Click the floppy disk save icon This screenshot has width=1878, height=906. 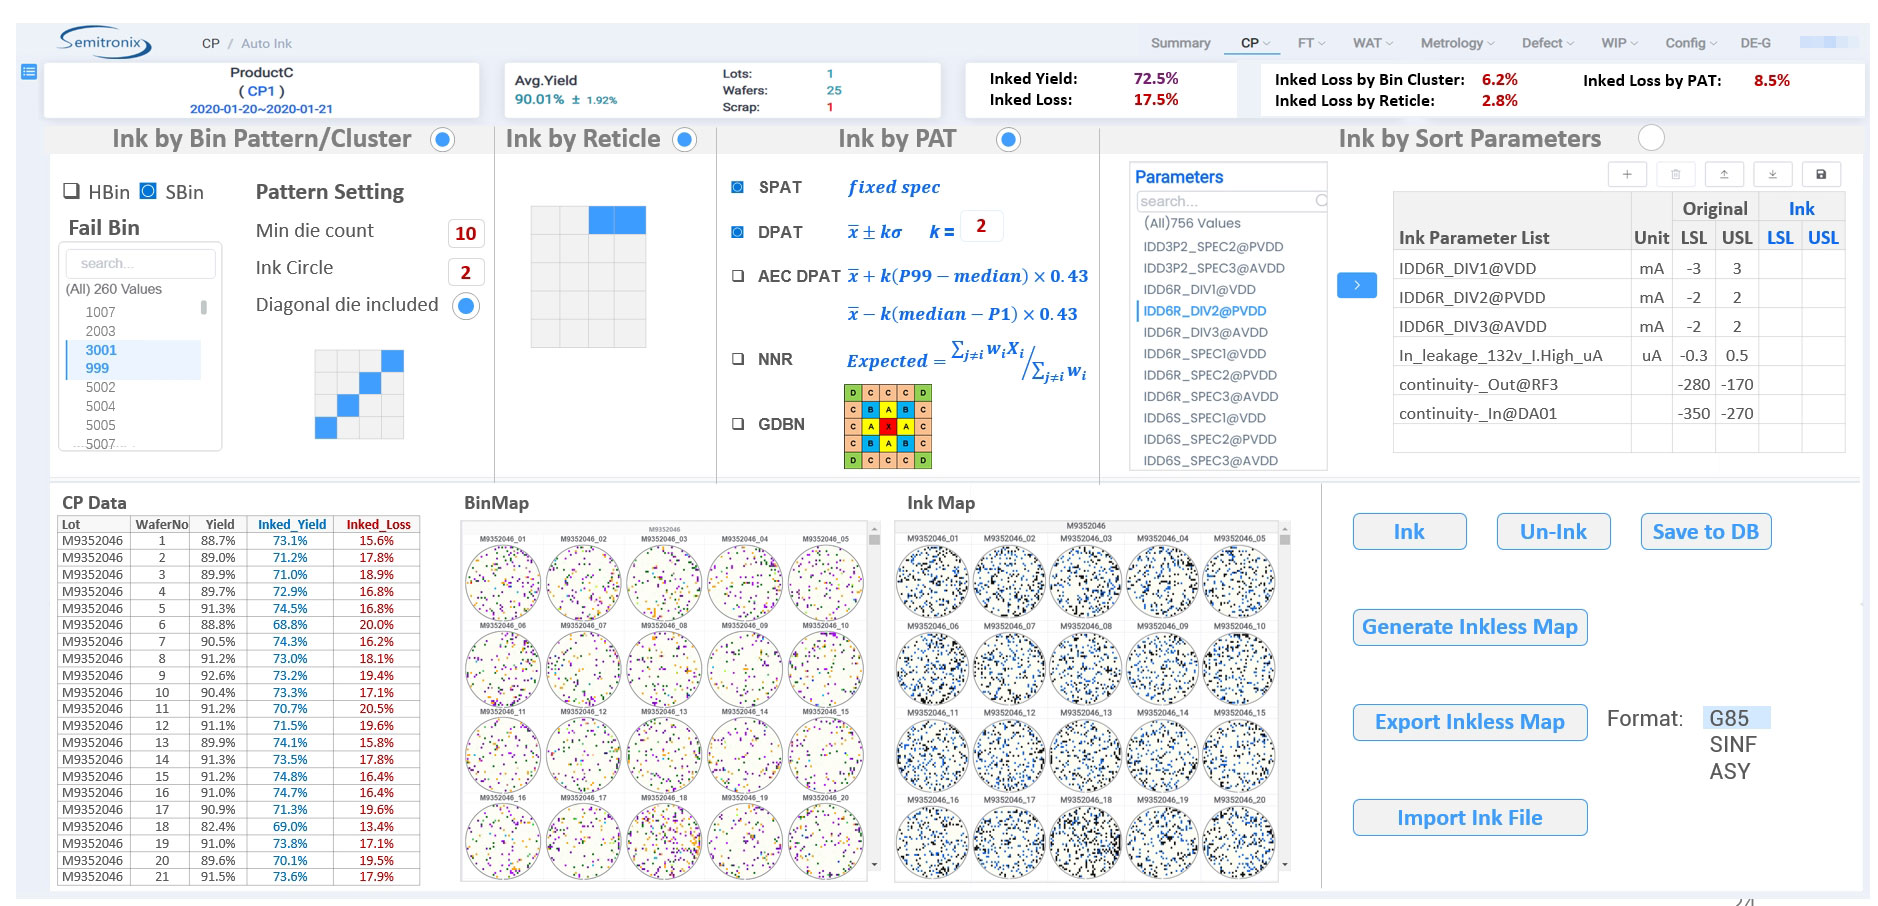1821,174
